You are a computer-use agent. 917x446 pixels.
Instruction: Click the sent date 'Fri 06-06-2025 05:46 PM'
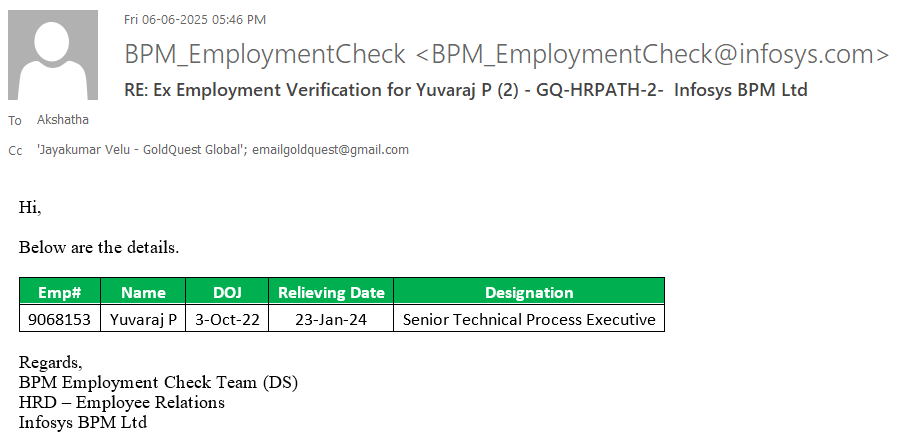click(x=195, y=20)
